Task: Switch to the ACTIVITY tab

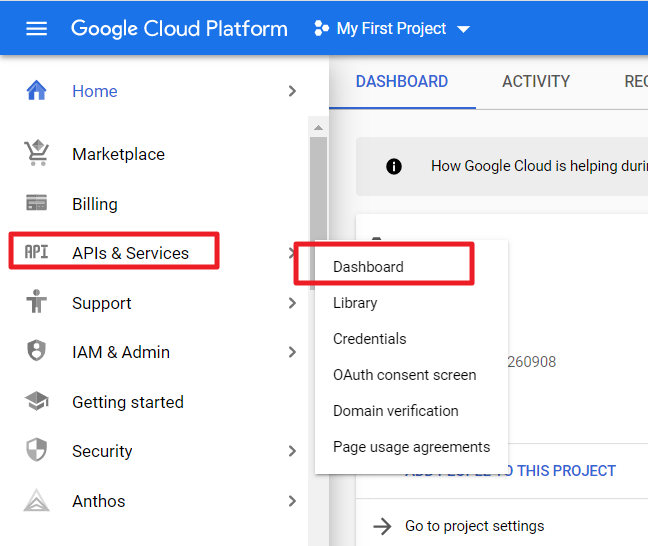Action: point(536,82)
